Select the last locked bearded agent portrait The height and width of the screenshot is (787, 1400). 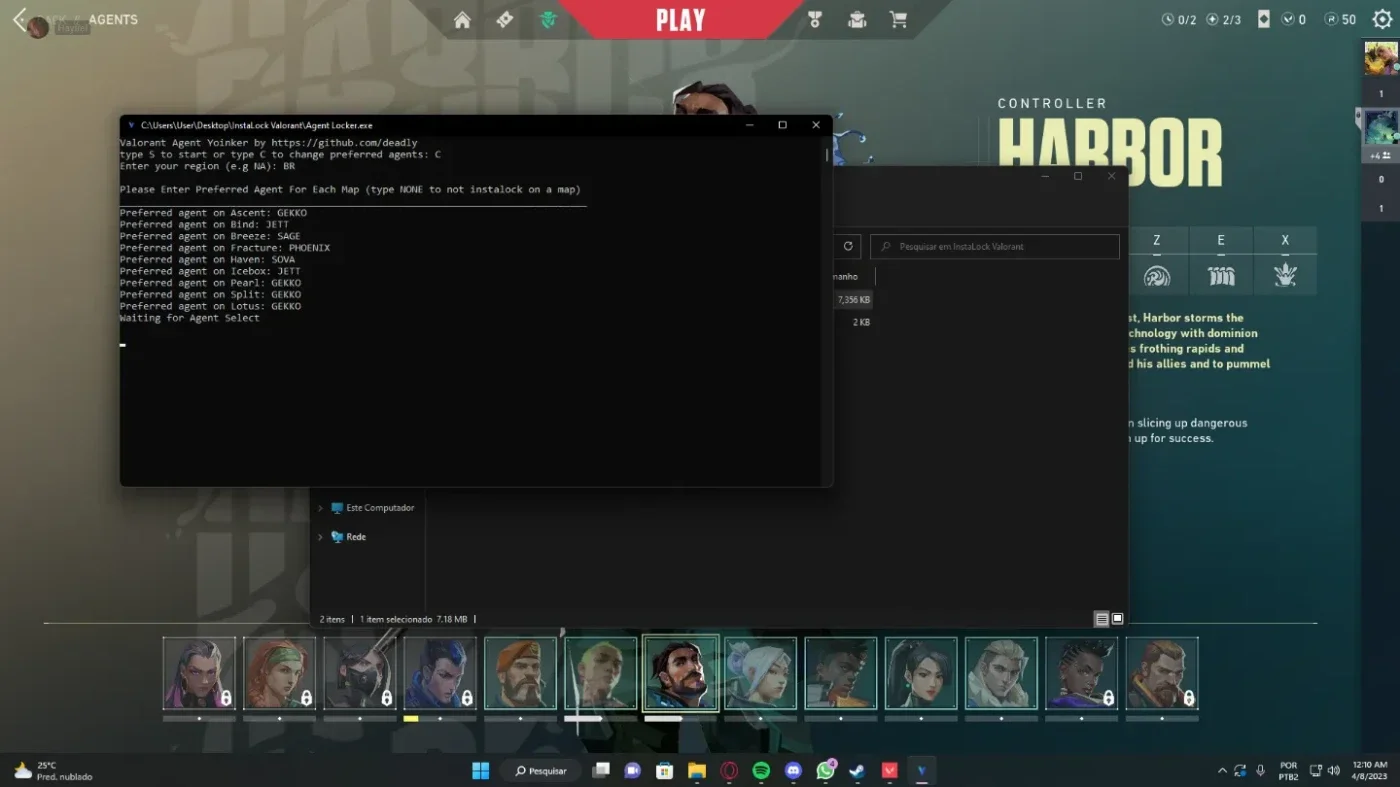(1162, 673)
